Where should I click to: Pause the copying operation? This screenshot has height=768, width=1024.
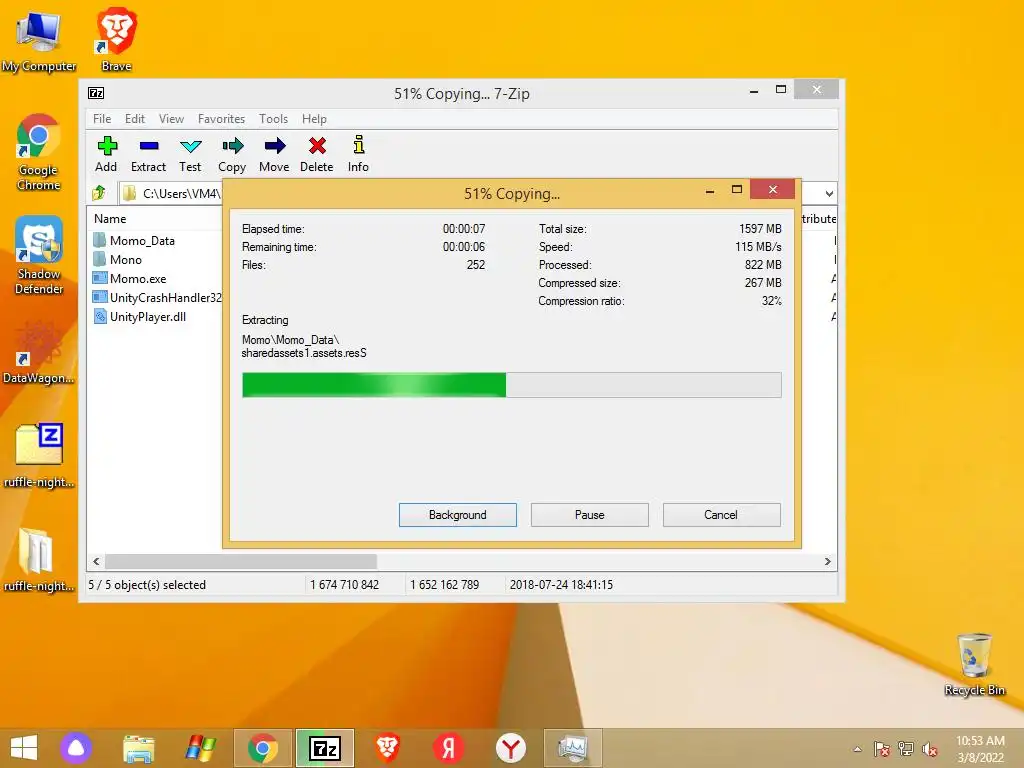[x=590, y=515]
